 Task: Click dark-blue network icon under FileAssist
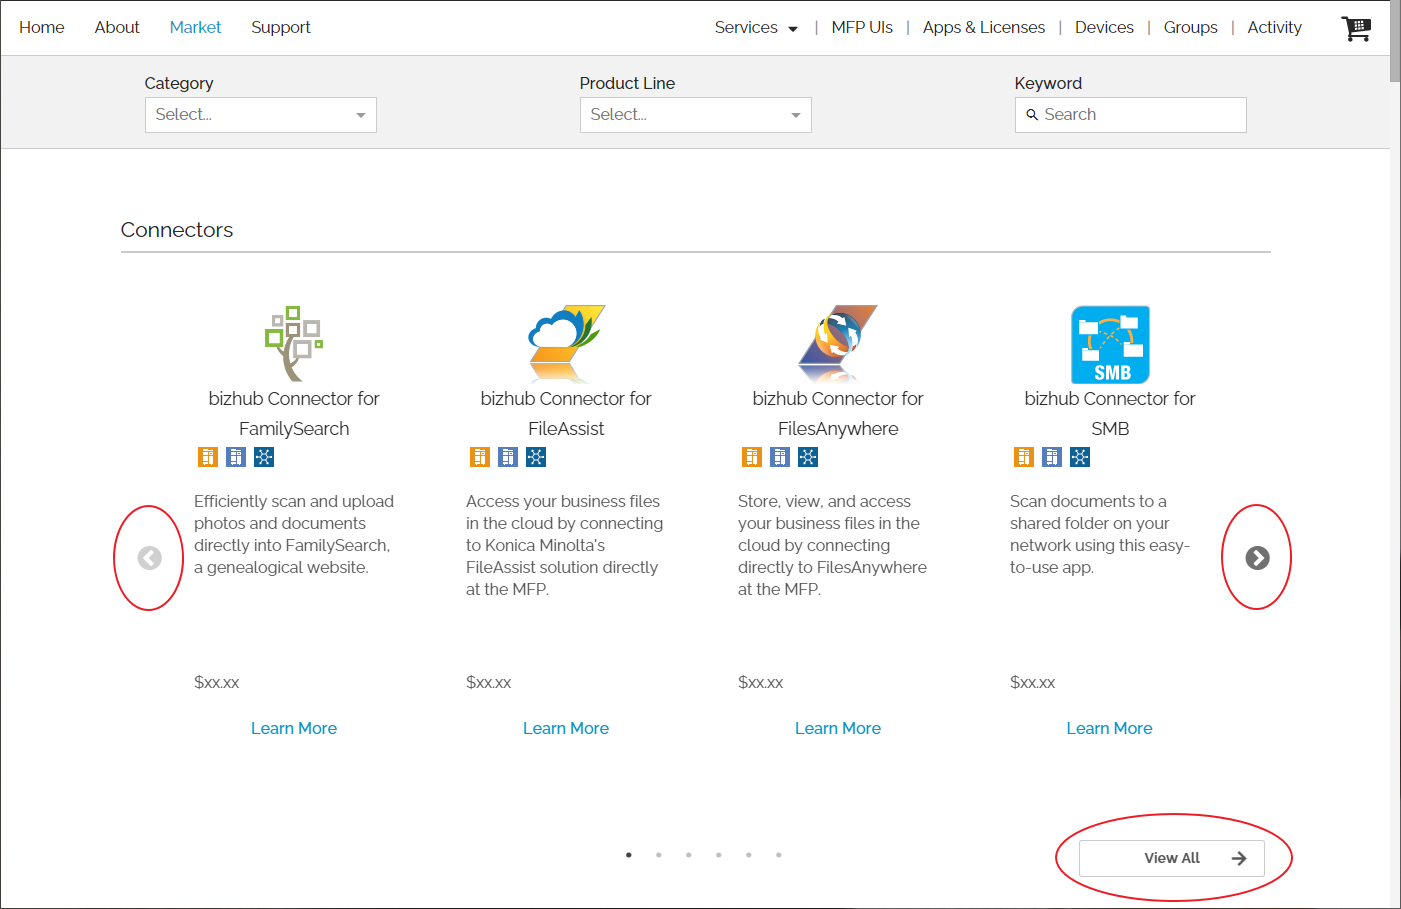pyautogui.click(x=536, y=457)
